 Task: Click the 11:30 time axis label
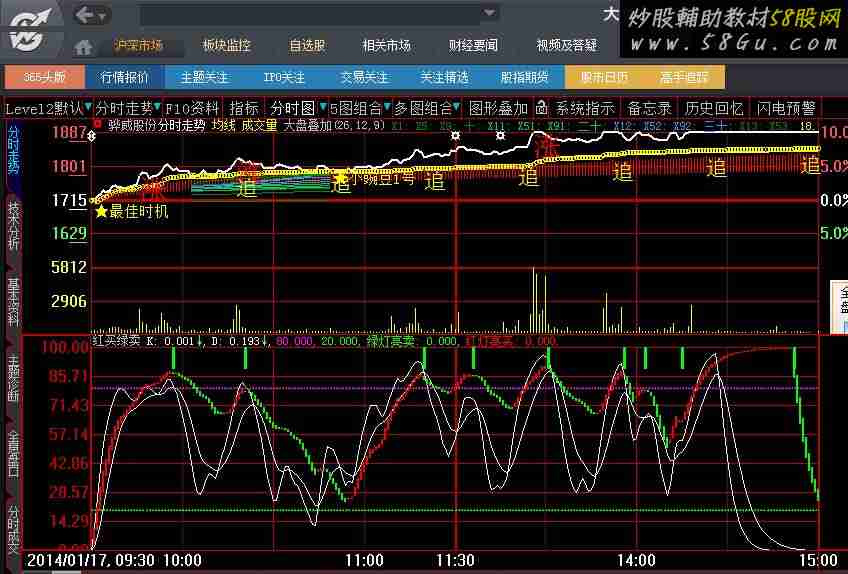(454, 560)
